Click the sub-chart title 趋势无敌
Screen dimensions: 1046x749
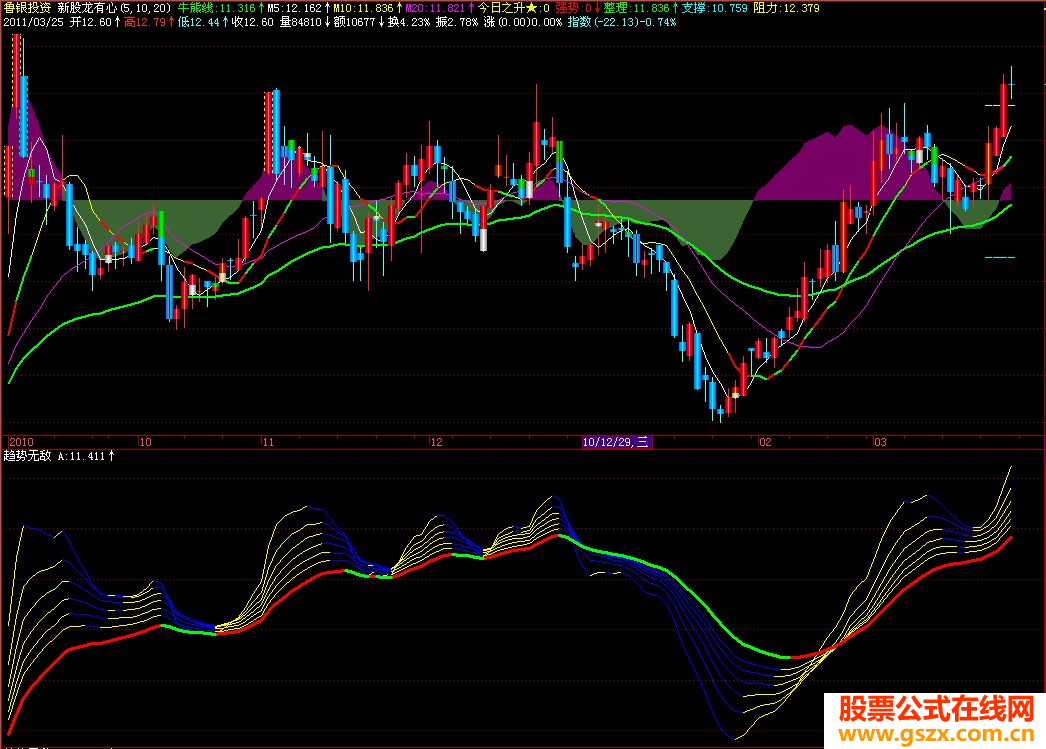click(27, 456)
